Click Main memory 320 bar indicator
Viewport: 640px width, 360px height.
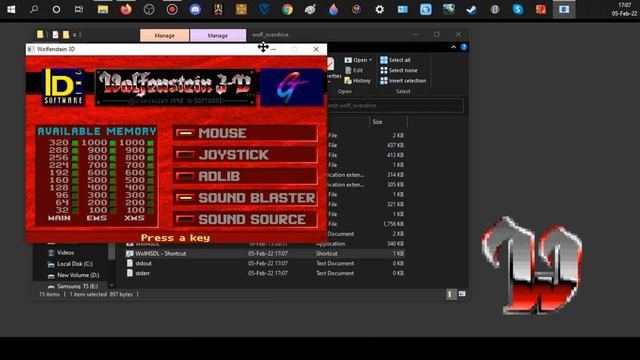[75, 143]
